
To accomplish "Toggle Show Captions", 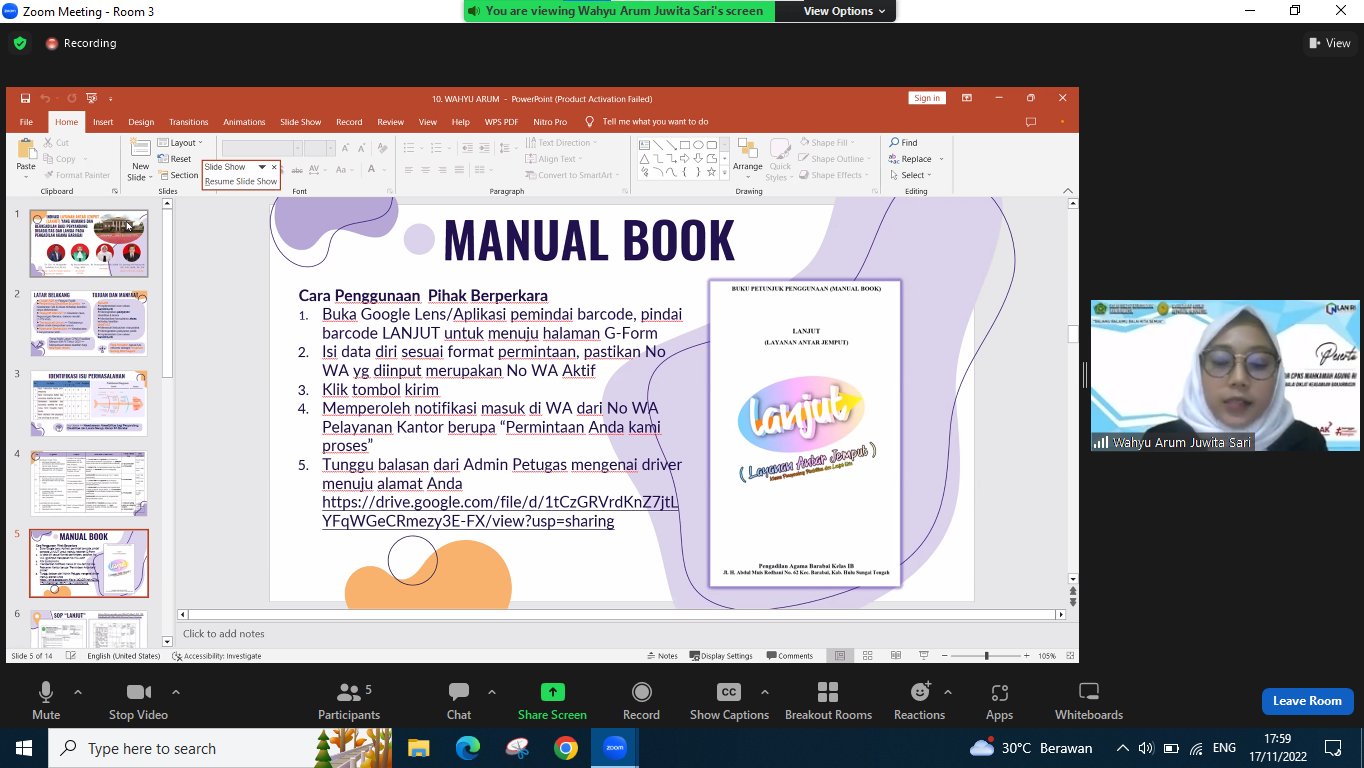I will pos(729,700).
